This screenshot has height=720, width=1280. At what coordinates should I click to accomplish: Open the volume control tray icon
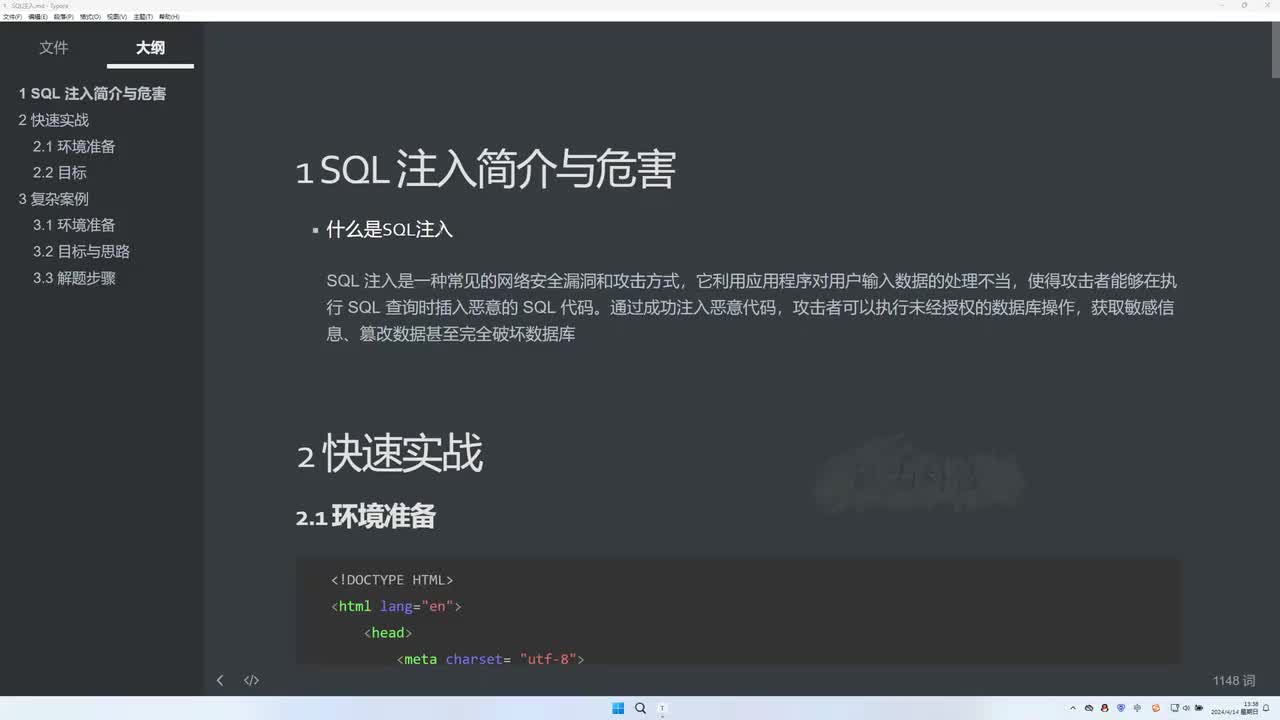pos(1186,708)
